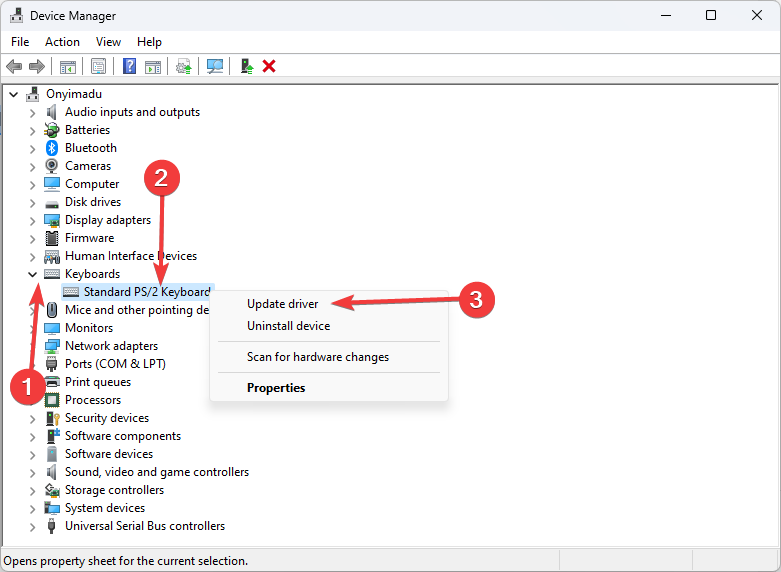The height and width of the screenshot is (572, 781).
Task: Click the red X Uninstall device icon
Action: click(x=269, y=66)
